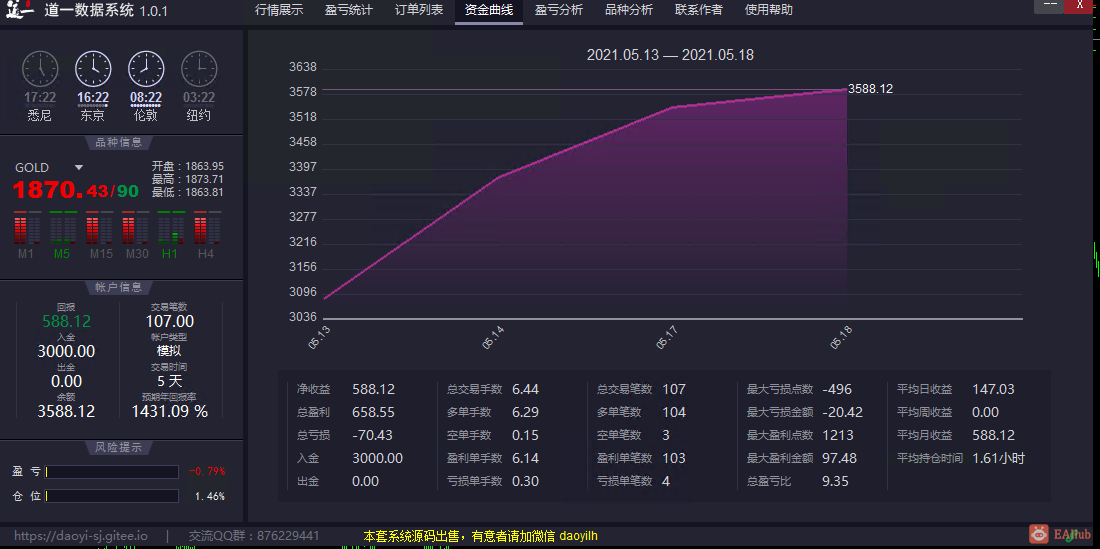Click the 总盈利 658.55 statistic
This screenshot has width=1100, height=549.
[346, 412]
